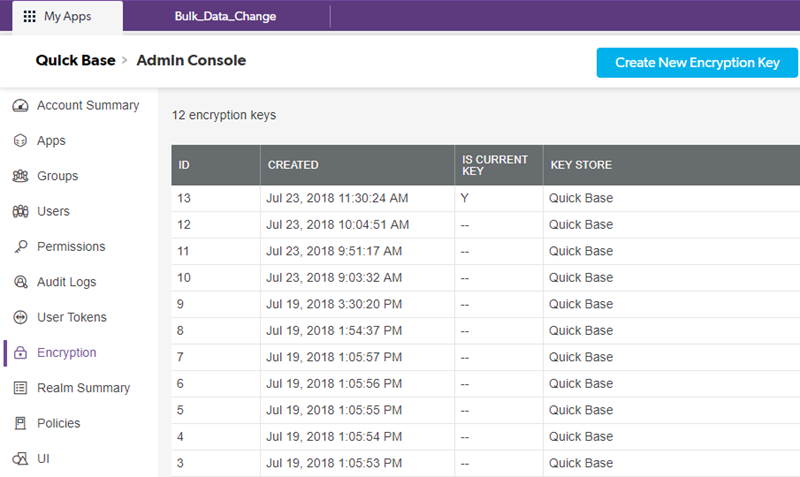Screen dimensions: 800x477
Task: Follow the Quick Base breadcrumb link
Action: click(x=76, y=60)
